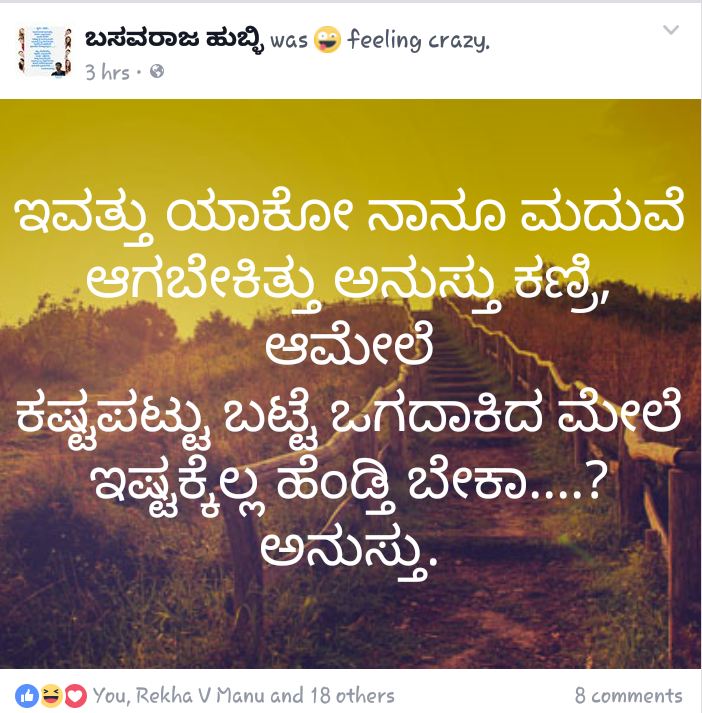Open the poster's profile picture thumbnail
The height and width of the screenshot is (713, 702).
coord(45,51)
